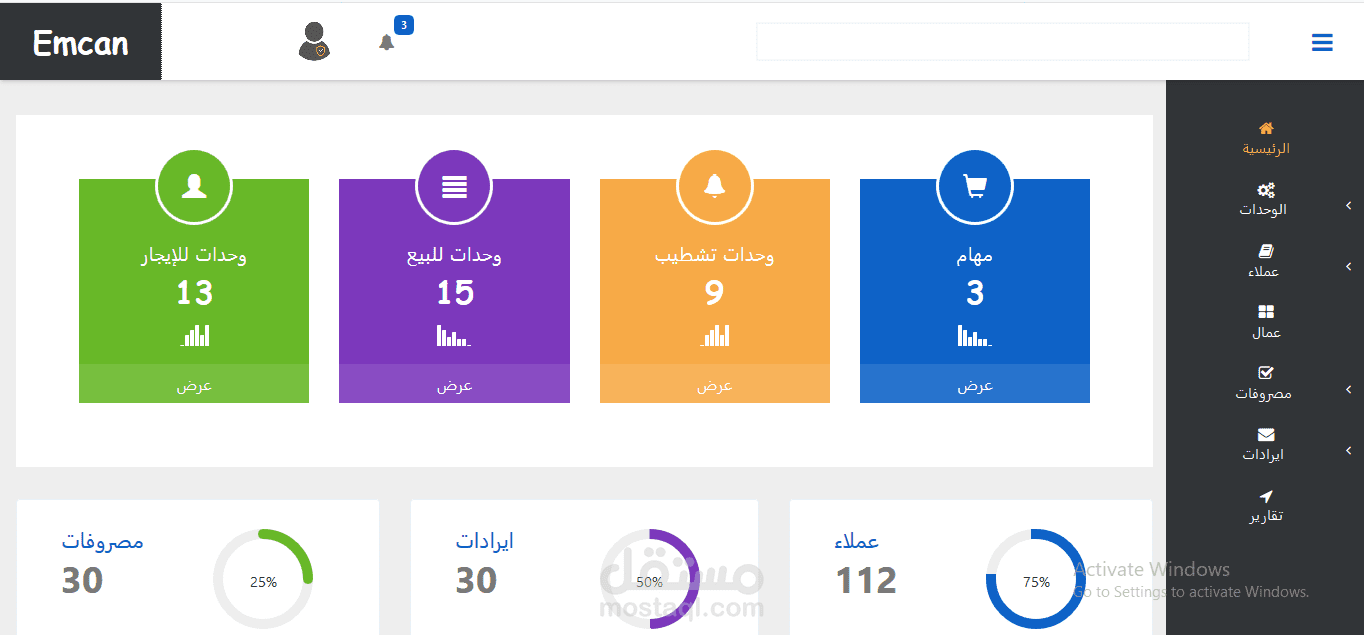The image size is (1364, 635).
Task: Toggle the sidebar with the hamburger menu
Action: [1322, 42]
